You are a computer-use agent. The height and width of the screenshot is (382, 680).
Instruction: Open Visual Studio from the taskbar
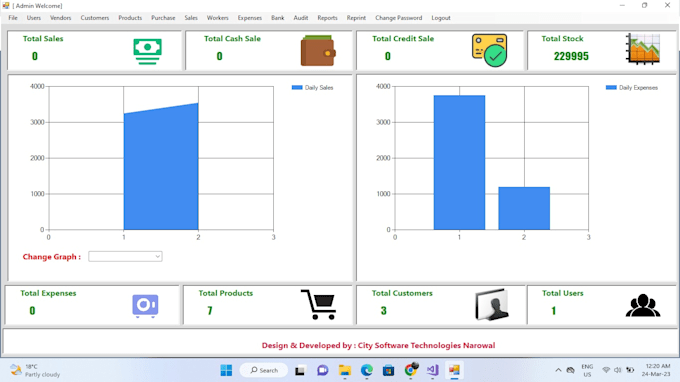(432, 370)
